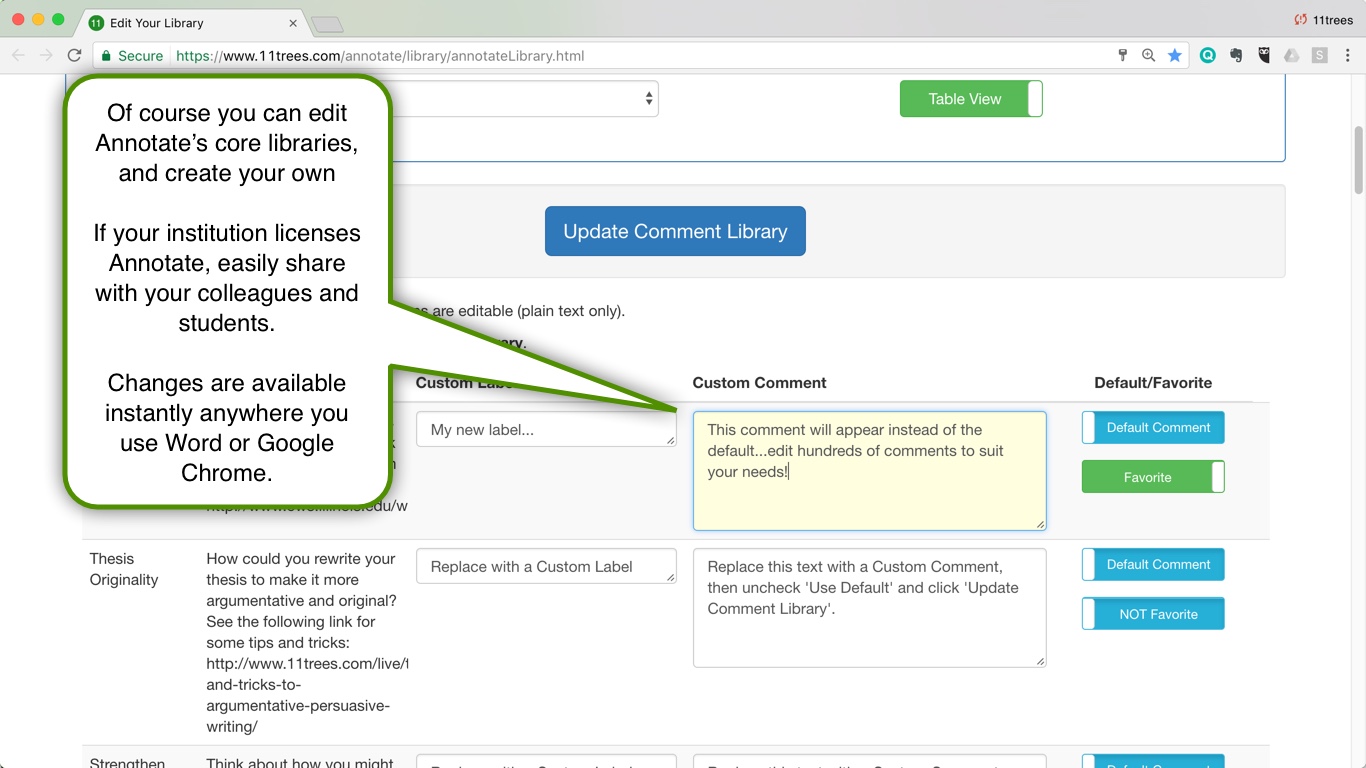Click the 'My new label...' input
This screenshot has height=768, width=1366.
546,429
